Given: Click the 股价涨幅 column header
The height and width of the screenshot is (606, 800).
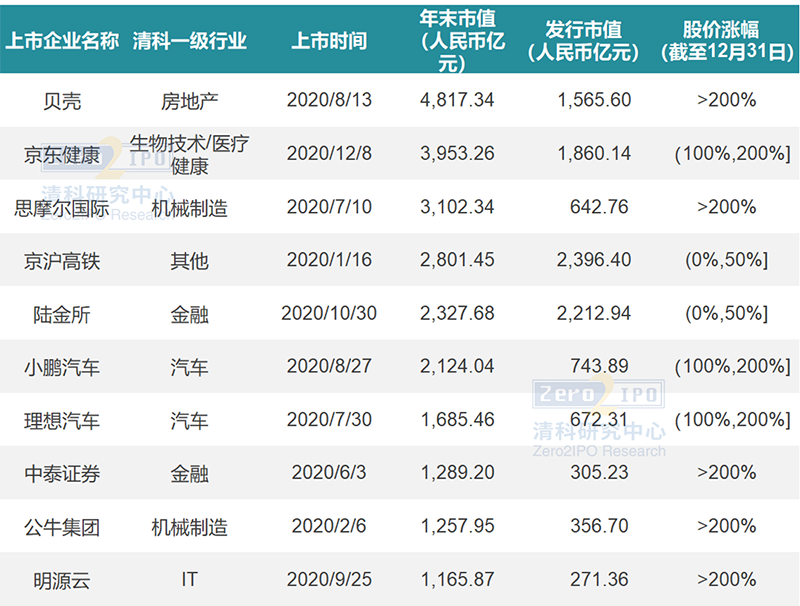Looking at the screenshot, I should coord(727,41).
